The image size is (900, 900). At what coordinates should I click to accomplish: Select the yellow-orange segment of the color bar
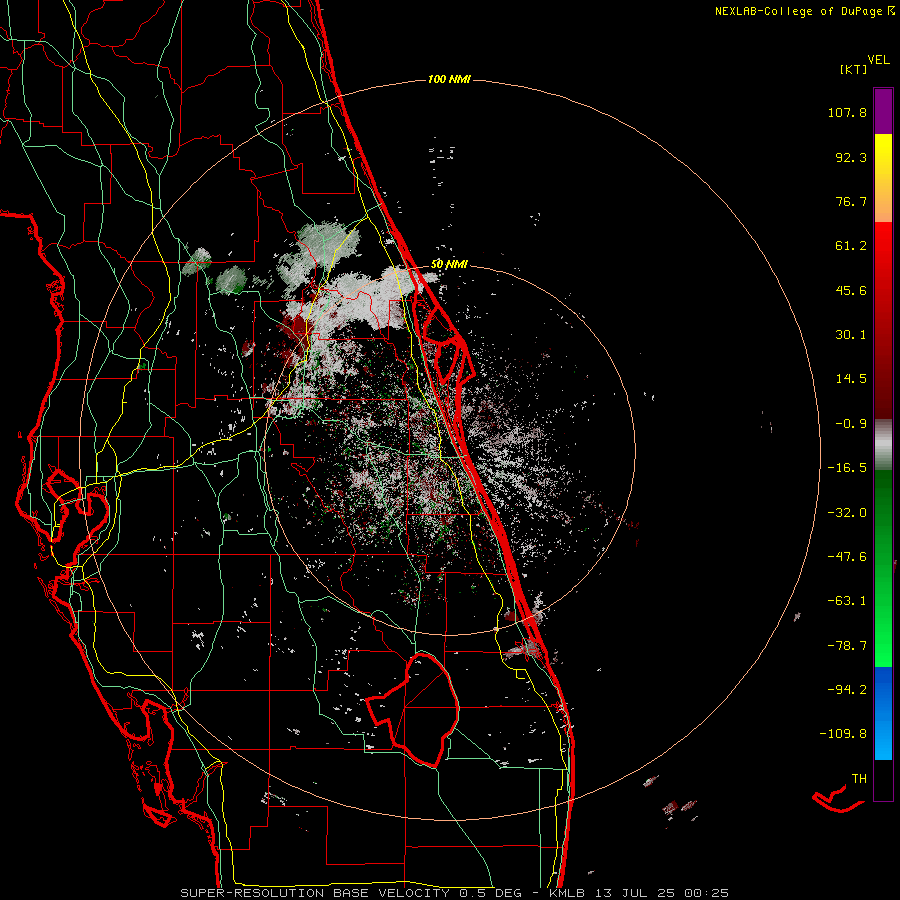(883, 178)
